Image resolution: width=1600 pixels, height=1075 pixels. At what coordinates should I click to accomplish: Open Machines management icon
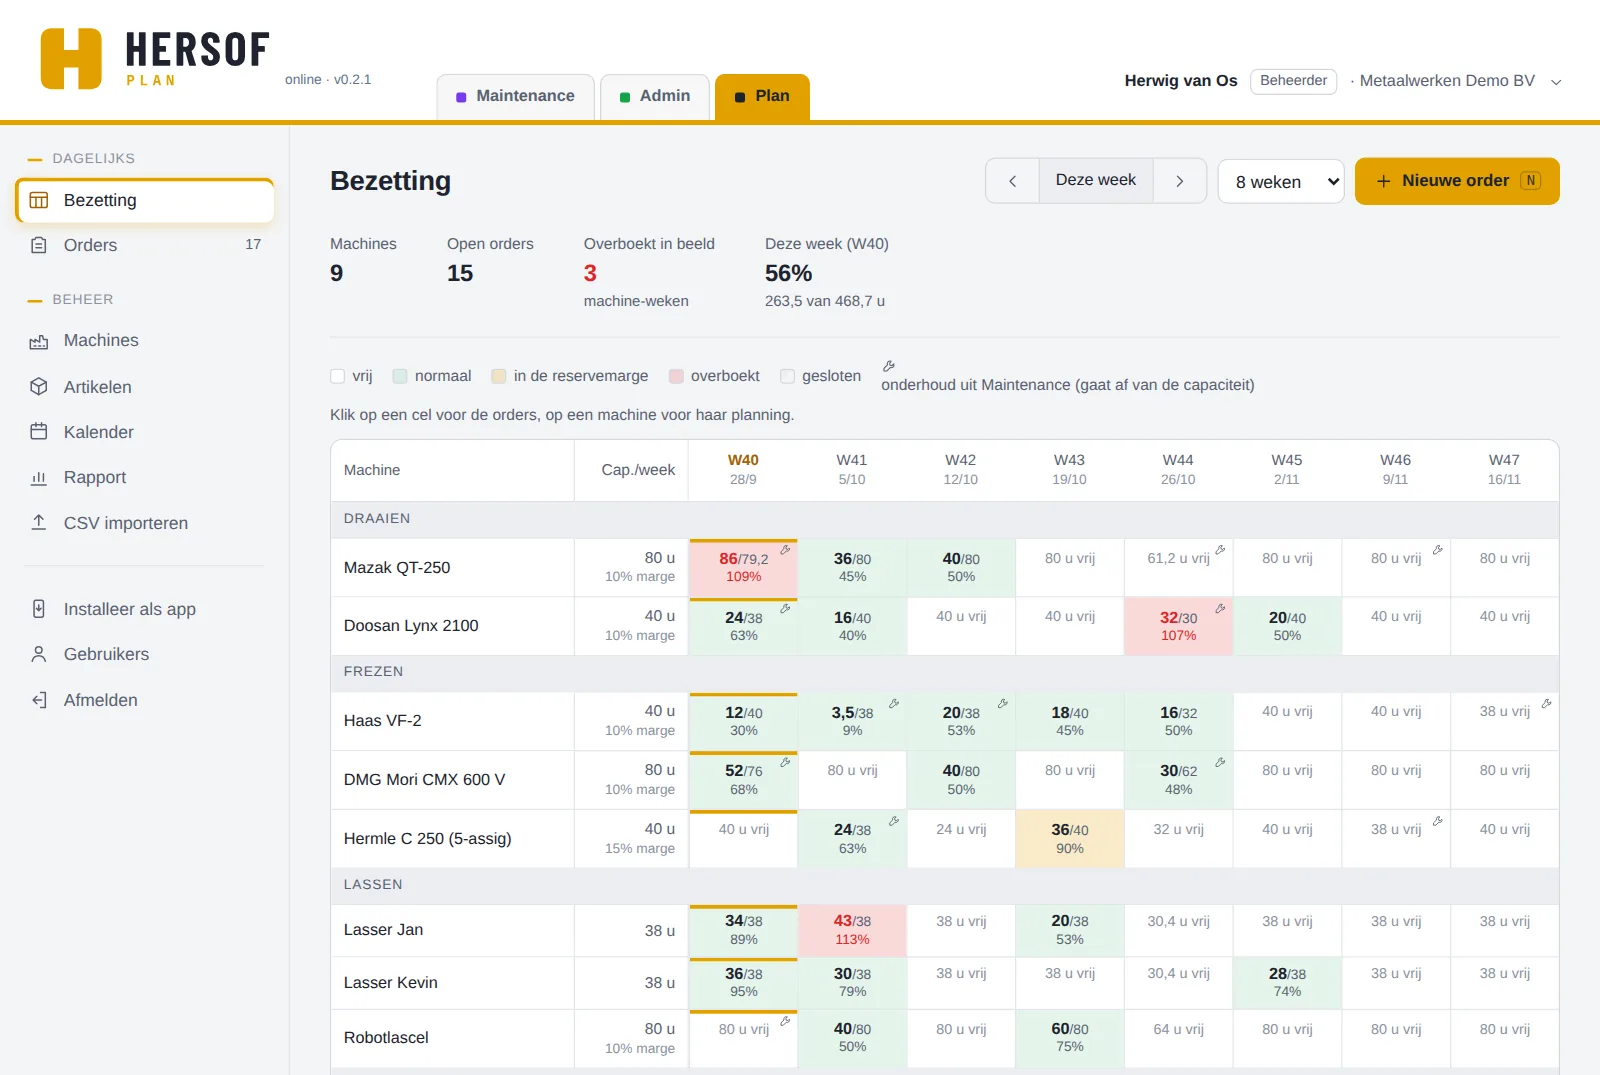coord(39,341)
